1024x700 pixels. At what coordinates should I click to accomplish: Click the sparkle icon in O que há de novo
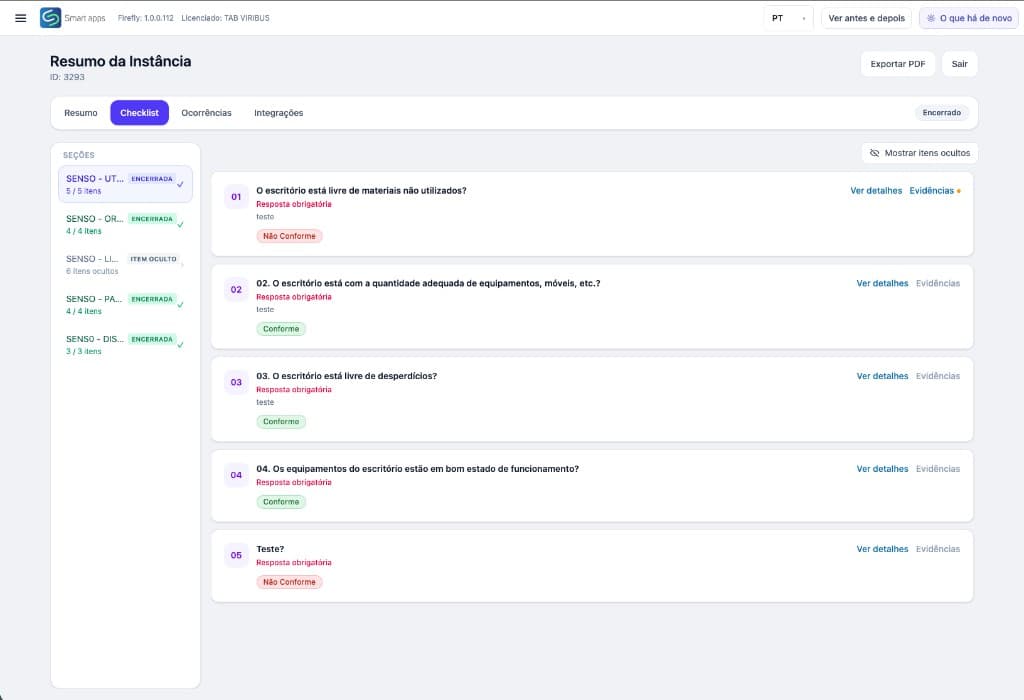tap(931, 18)
